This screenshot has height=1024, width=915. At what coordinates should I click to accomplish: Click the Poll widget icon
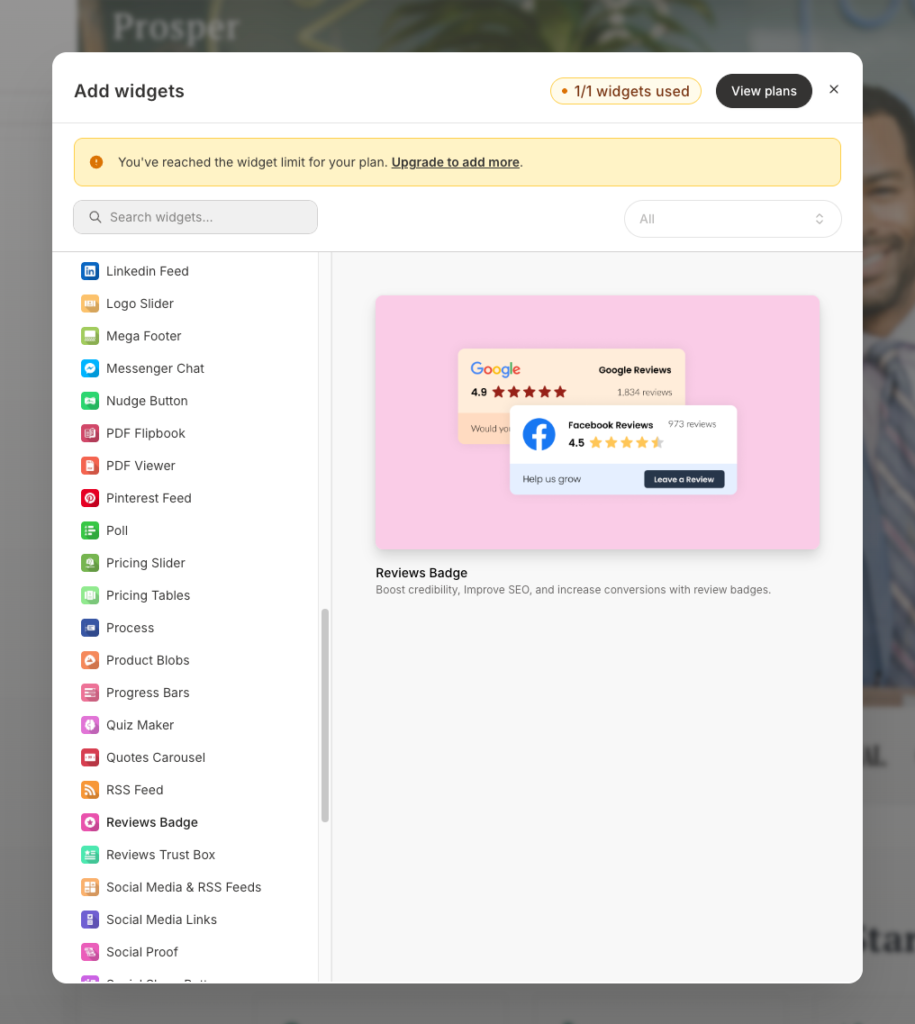point(89,530)
